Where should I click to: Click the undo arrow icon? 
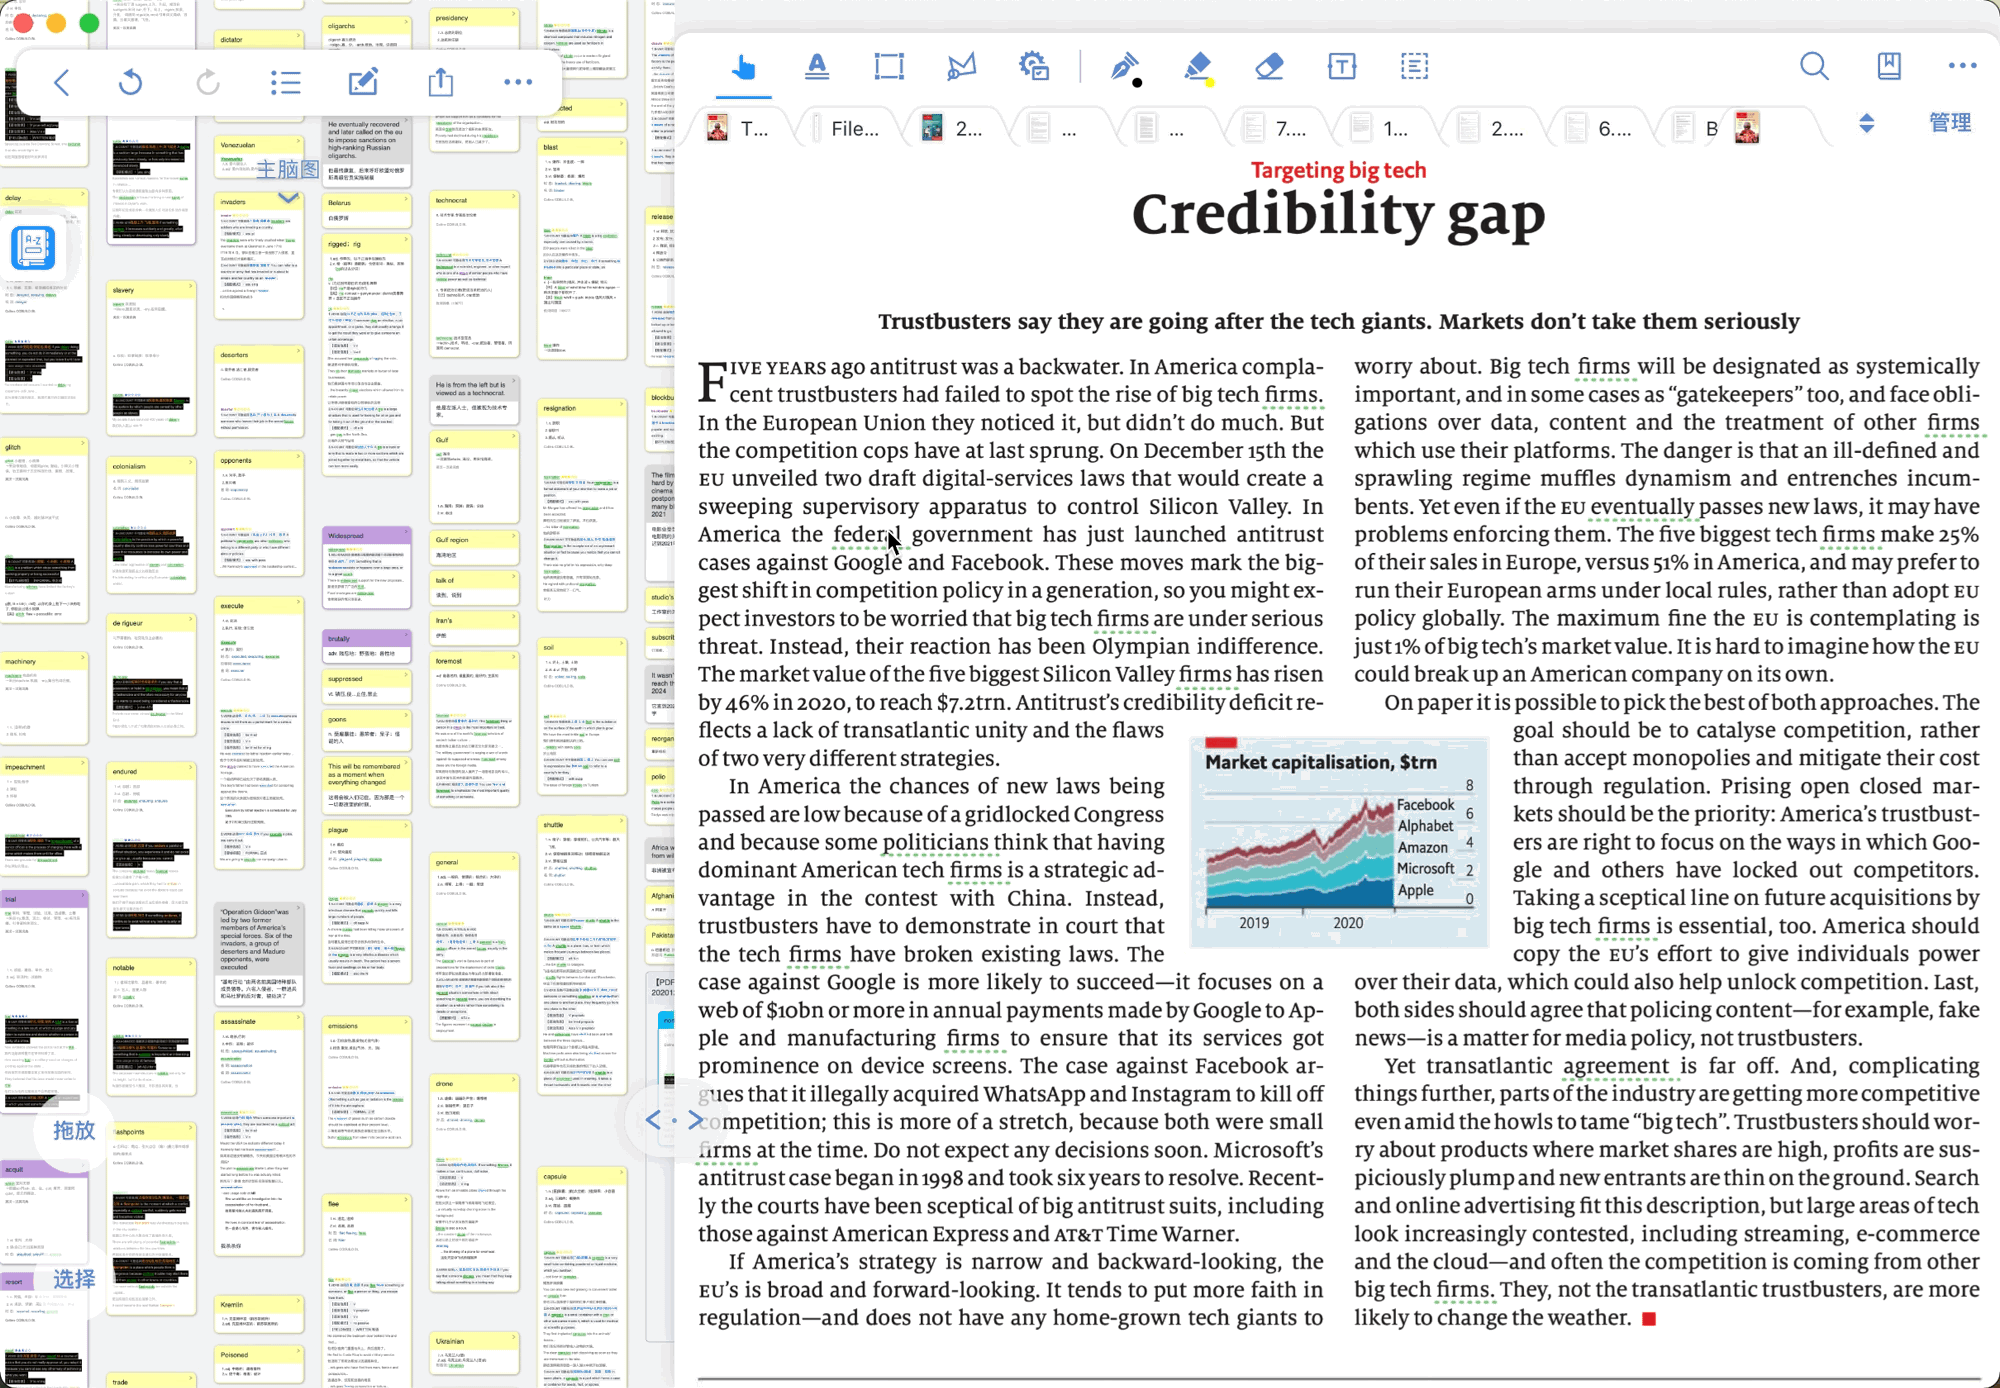click(130, 82)
